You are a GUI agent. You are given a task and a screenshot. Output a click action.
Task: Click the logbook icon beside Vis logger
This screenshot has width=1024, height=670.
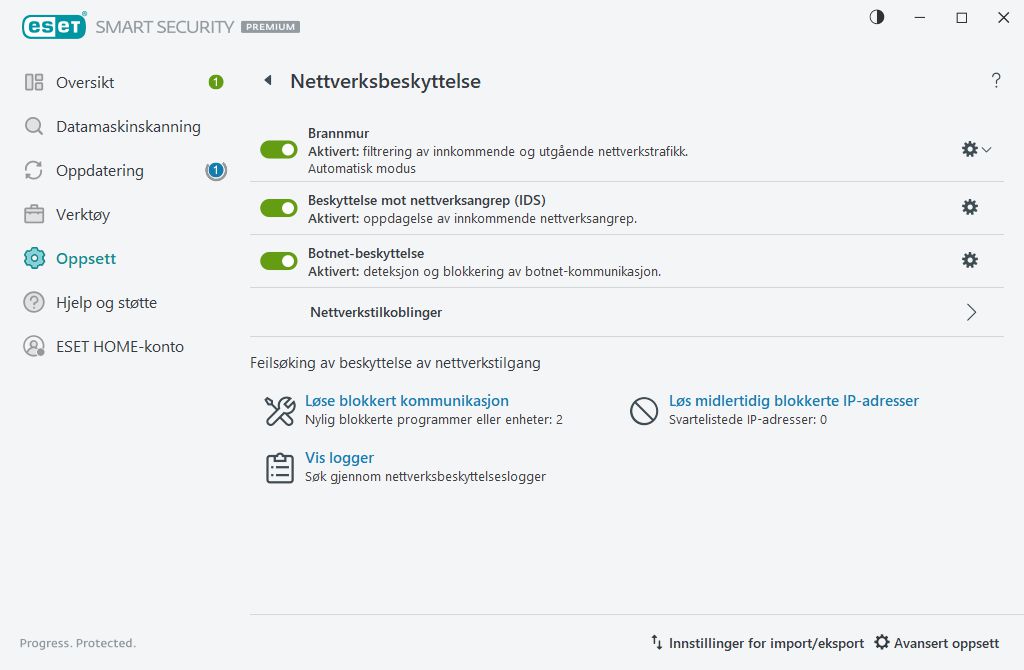(x=281, y=466)
